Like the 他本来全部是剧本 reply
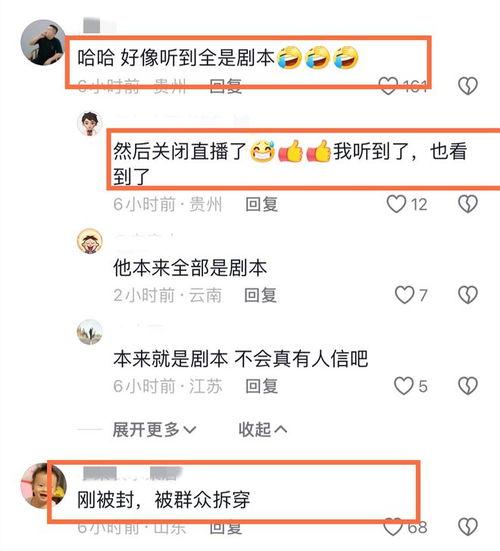Image resolution: width=500 pixels, height=551 pixels. (404, 295)
